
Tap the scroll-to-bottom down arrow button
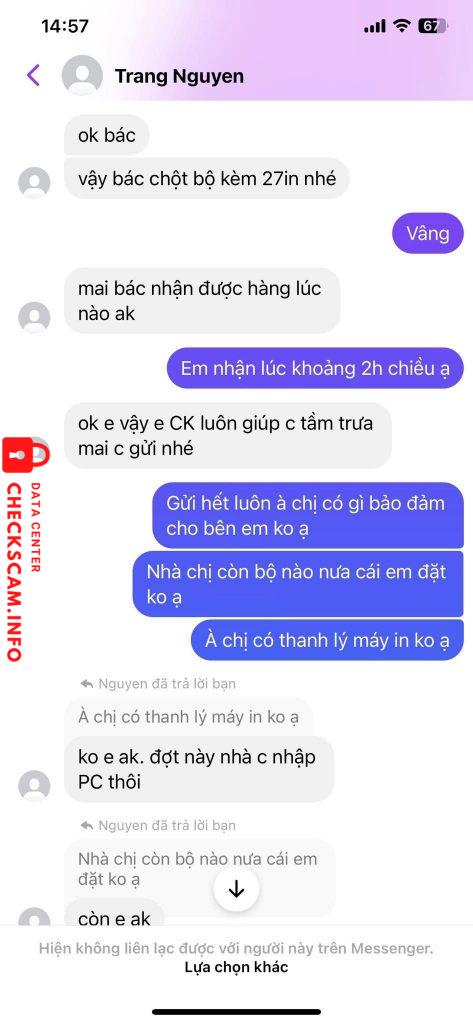236,889
